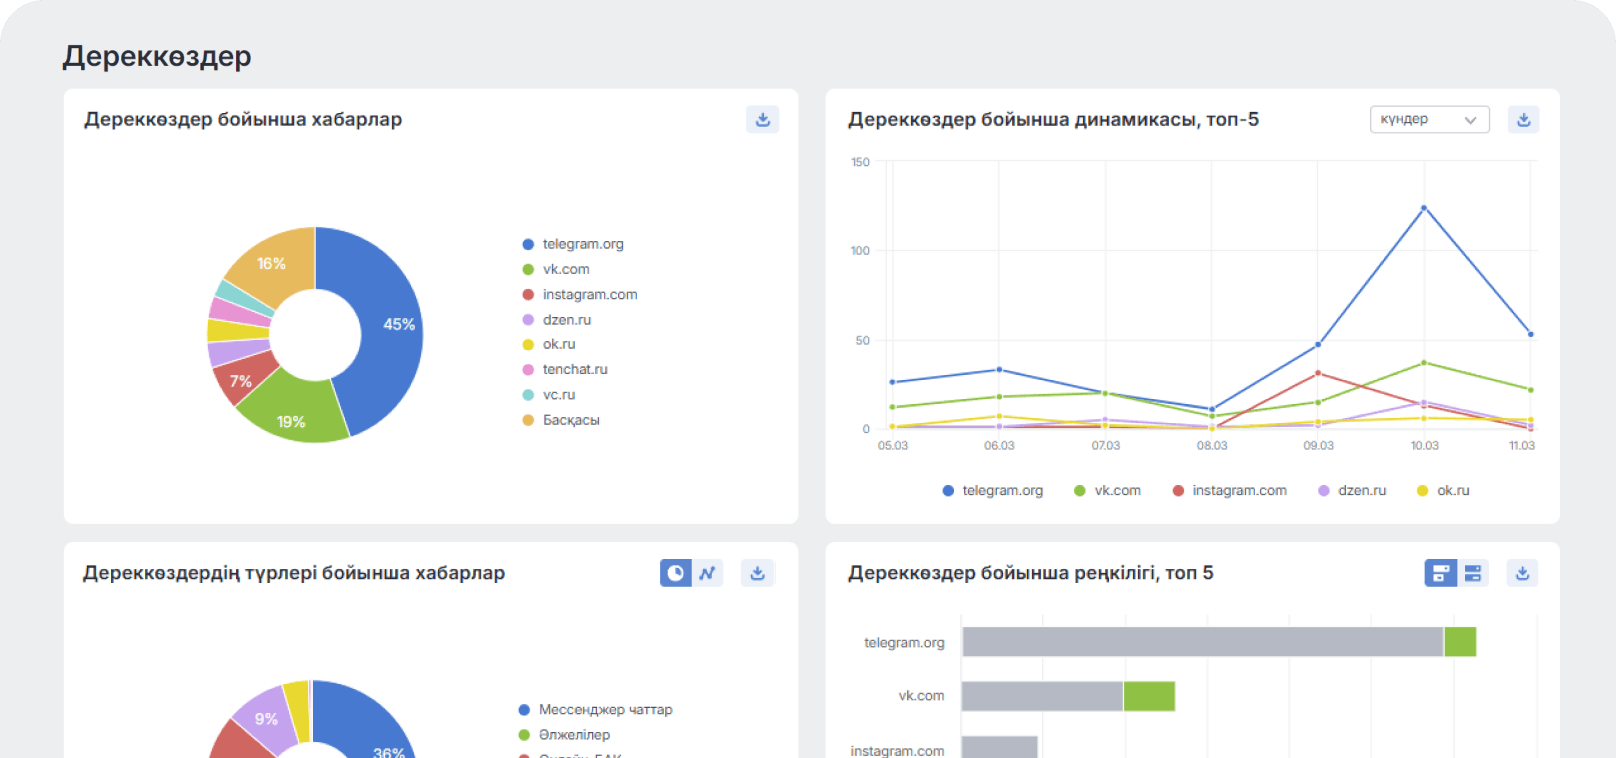Toggle vk.com in the pie chart legend
Viewport: 1616px width, 758px height.
coord(556,269)
